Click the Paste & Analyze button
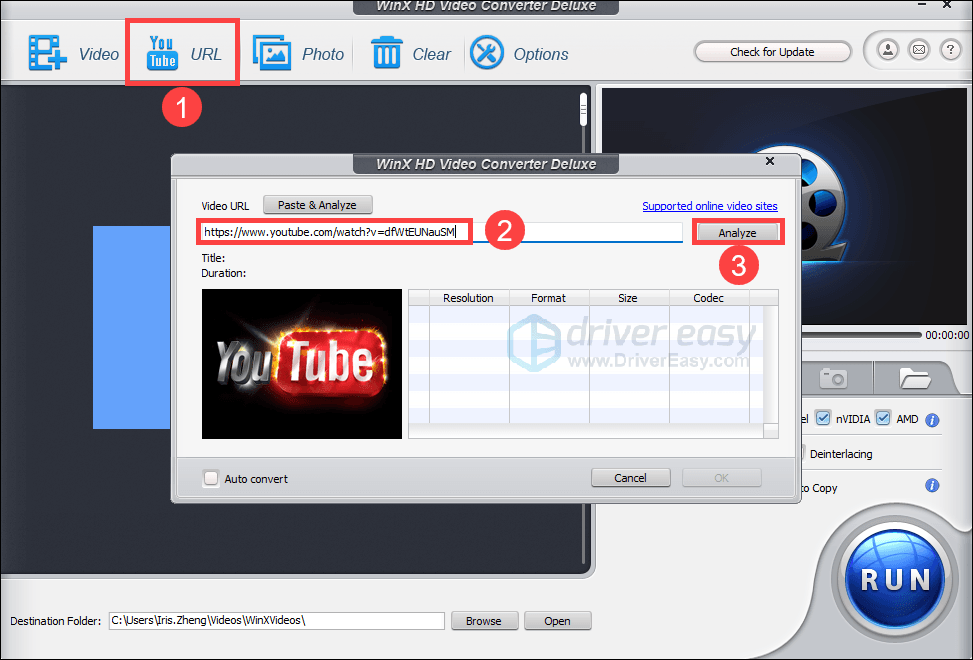Image resolution: width=973 pixels, height=660 pixels. pyautogui.click(x=317, y=205)
